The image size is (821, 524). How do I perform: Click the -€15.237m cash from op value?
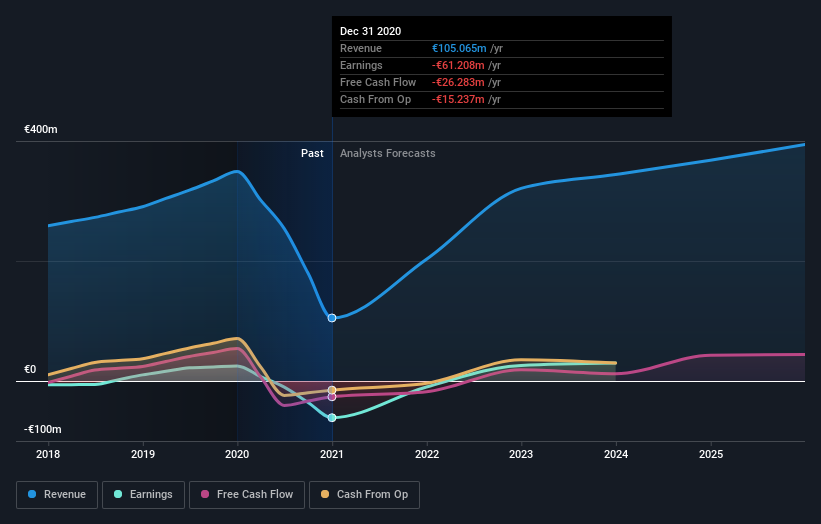click(x=458, y=99)
